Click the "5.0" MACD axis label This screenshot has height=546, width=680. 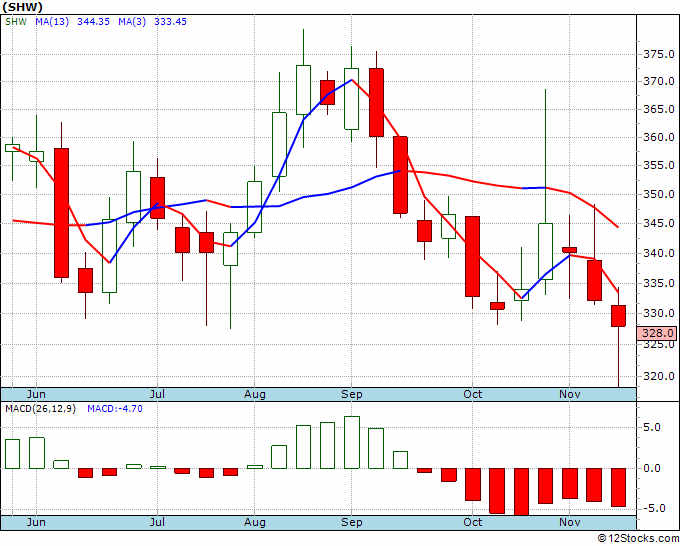tap(652, 428)
